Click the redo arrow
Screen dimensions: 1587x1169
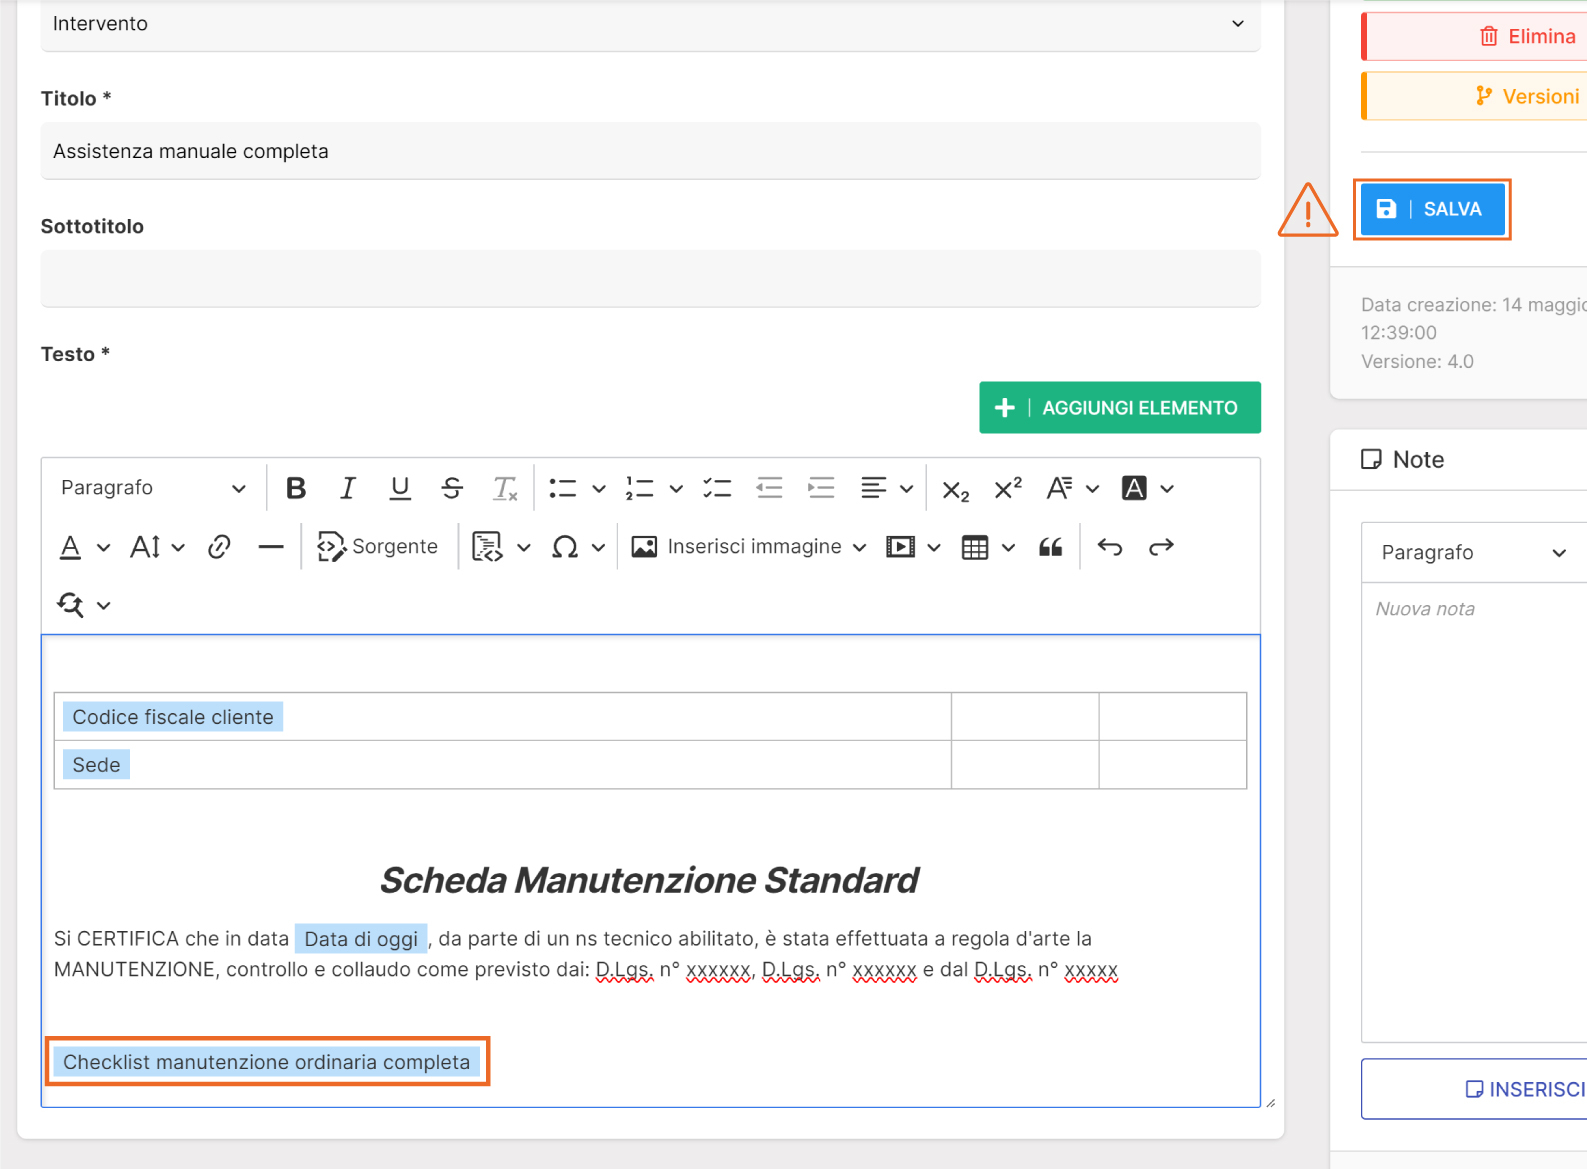coord(1161,547)
